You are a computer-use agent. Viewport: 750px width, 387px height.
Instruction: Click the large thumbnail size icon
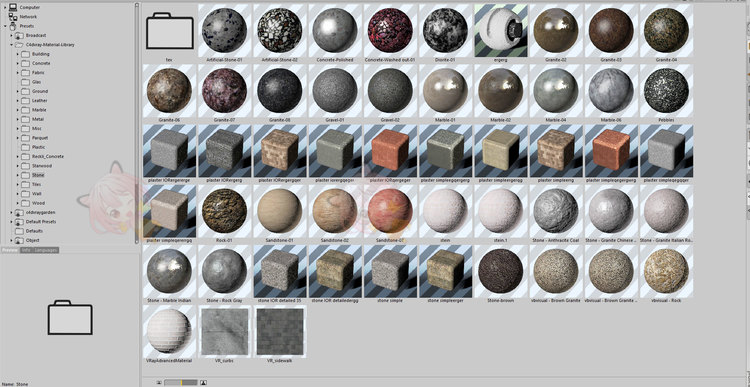(x=203, y=382)
